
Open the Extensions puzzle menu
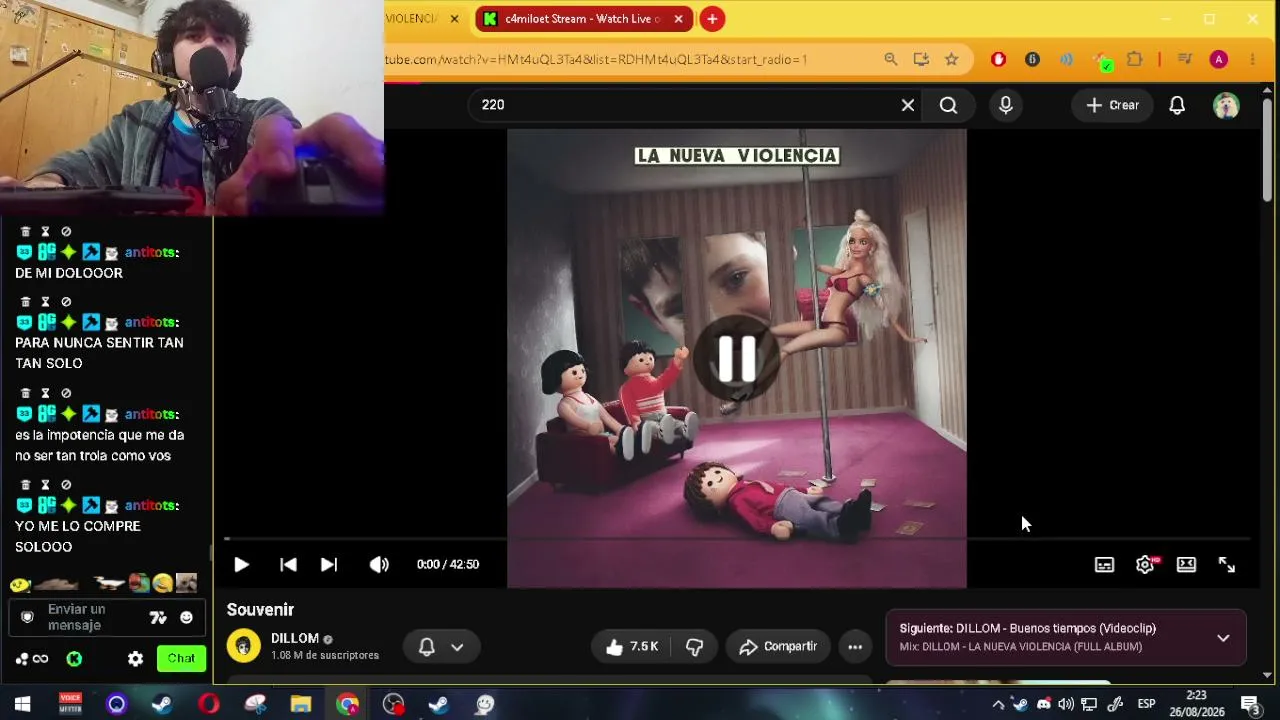tap(1134, 60)
